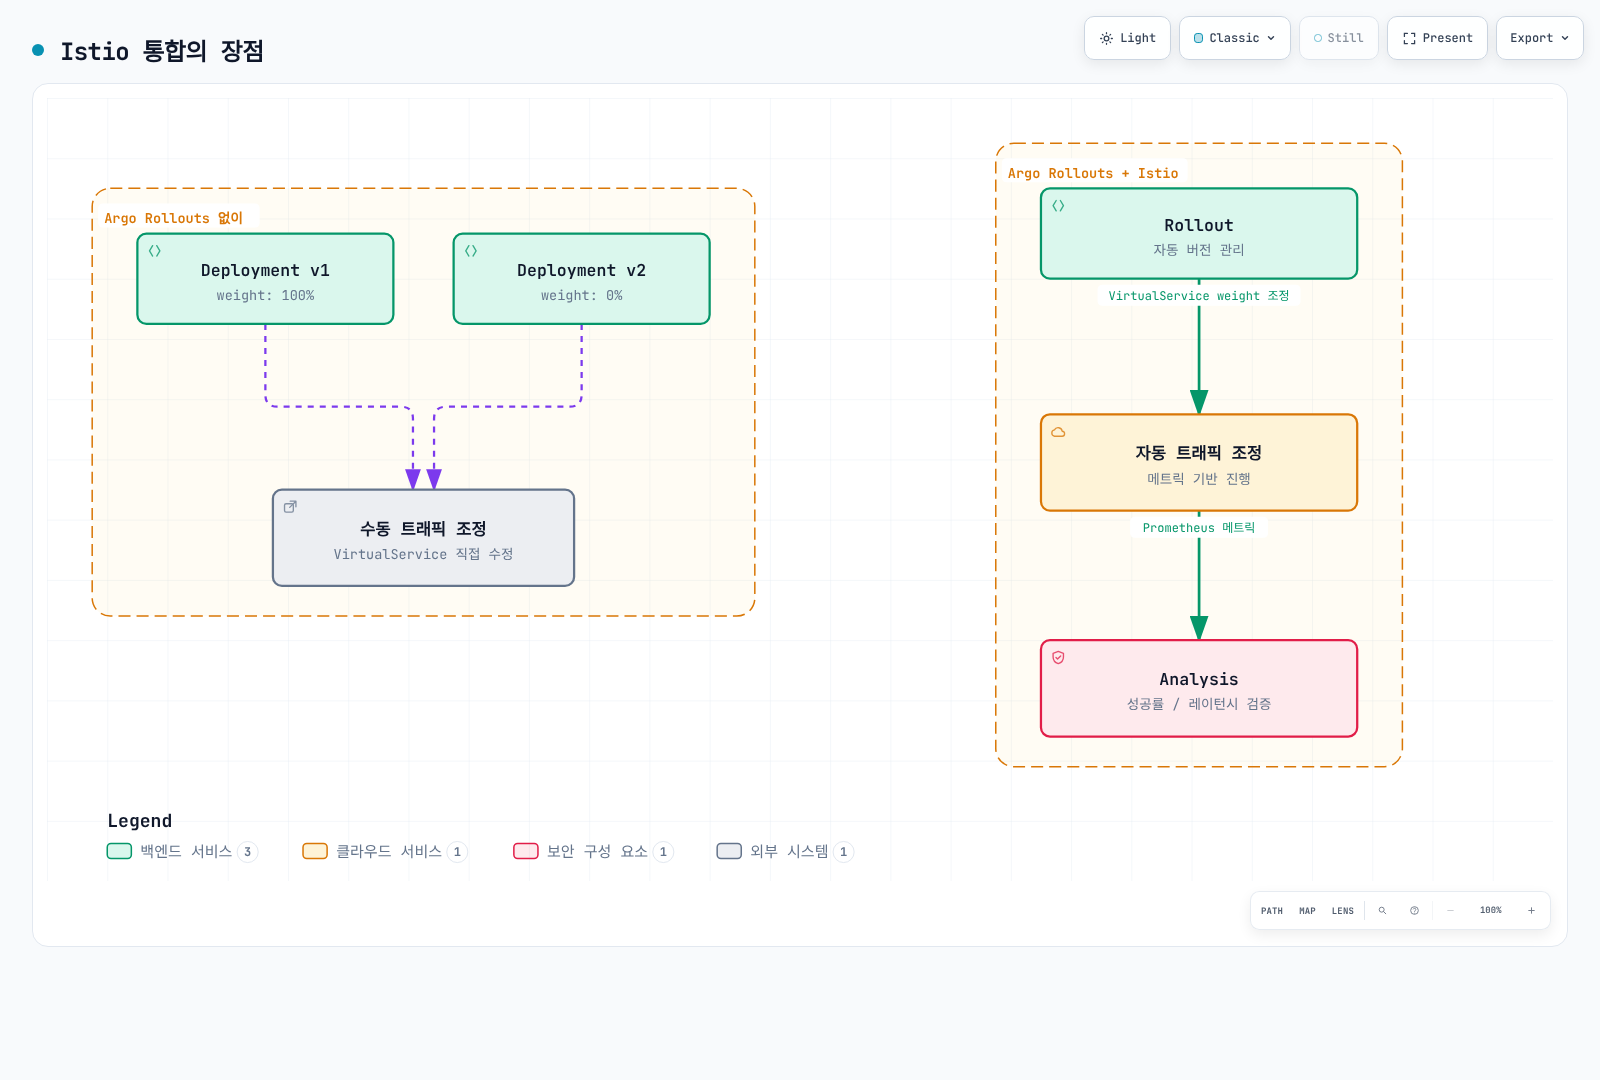1600x1080 pixels.
Task: Click the sun icon in Light button
Action: tap(1106, 38)
